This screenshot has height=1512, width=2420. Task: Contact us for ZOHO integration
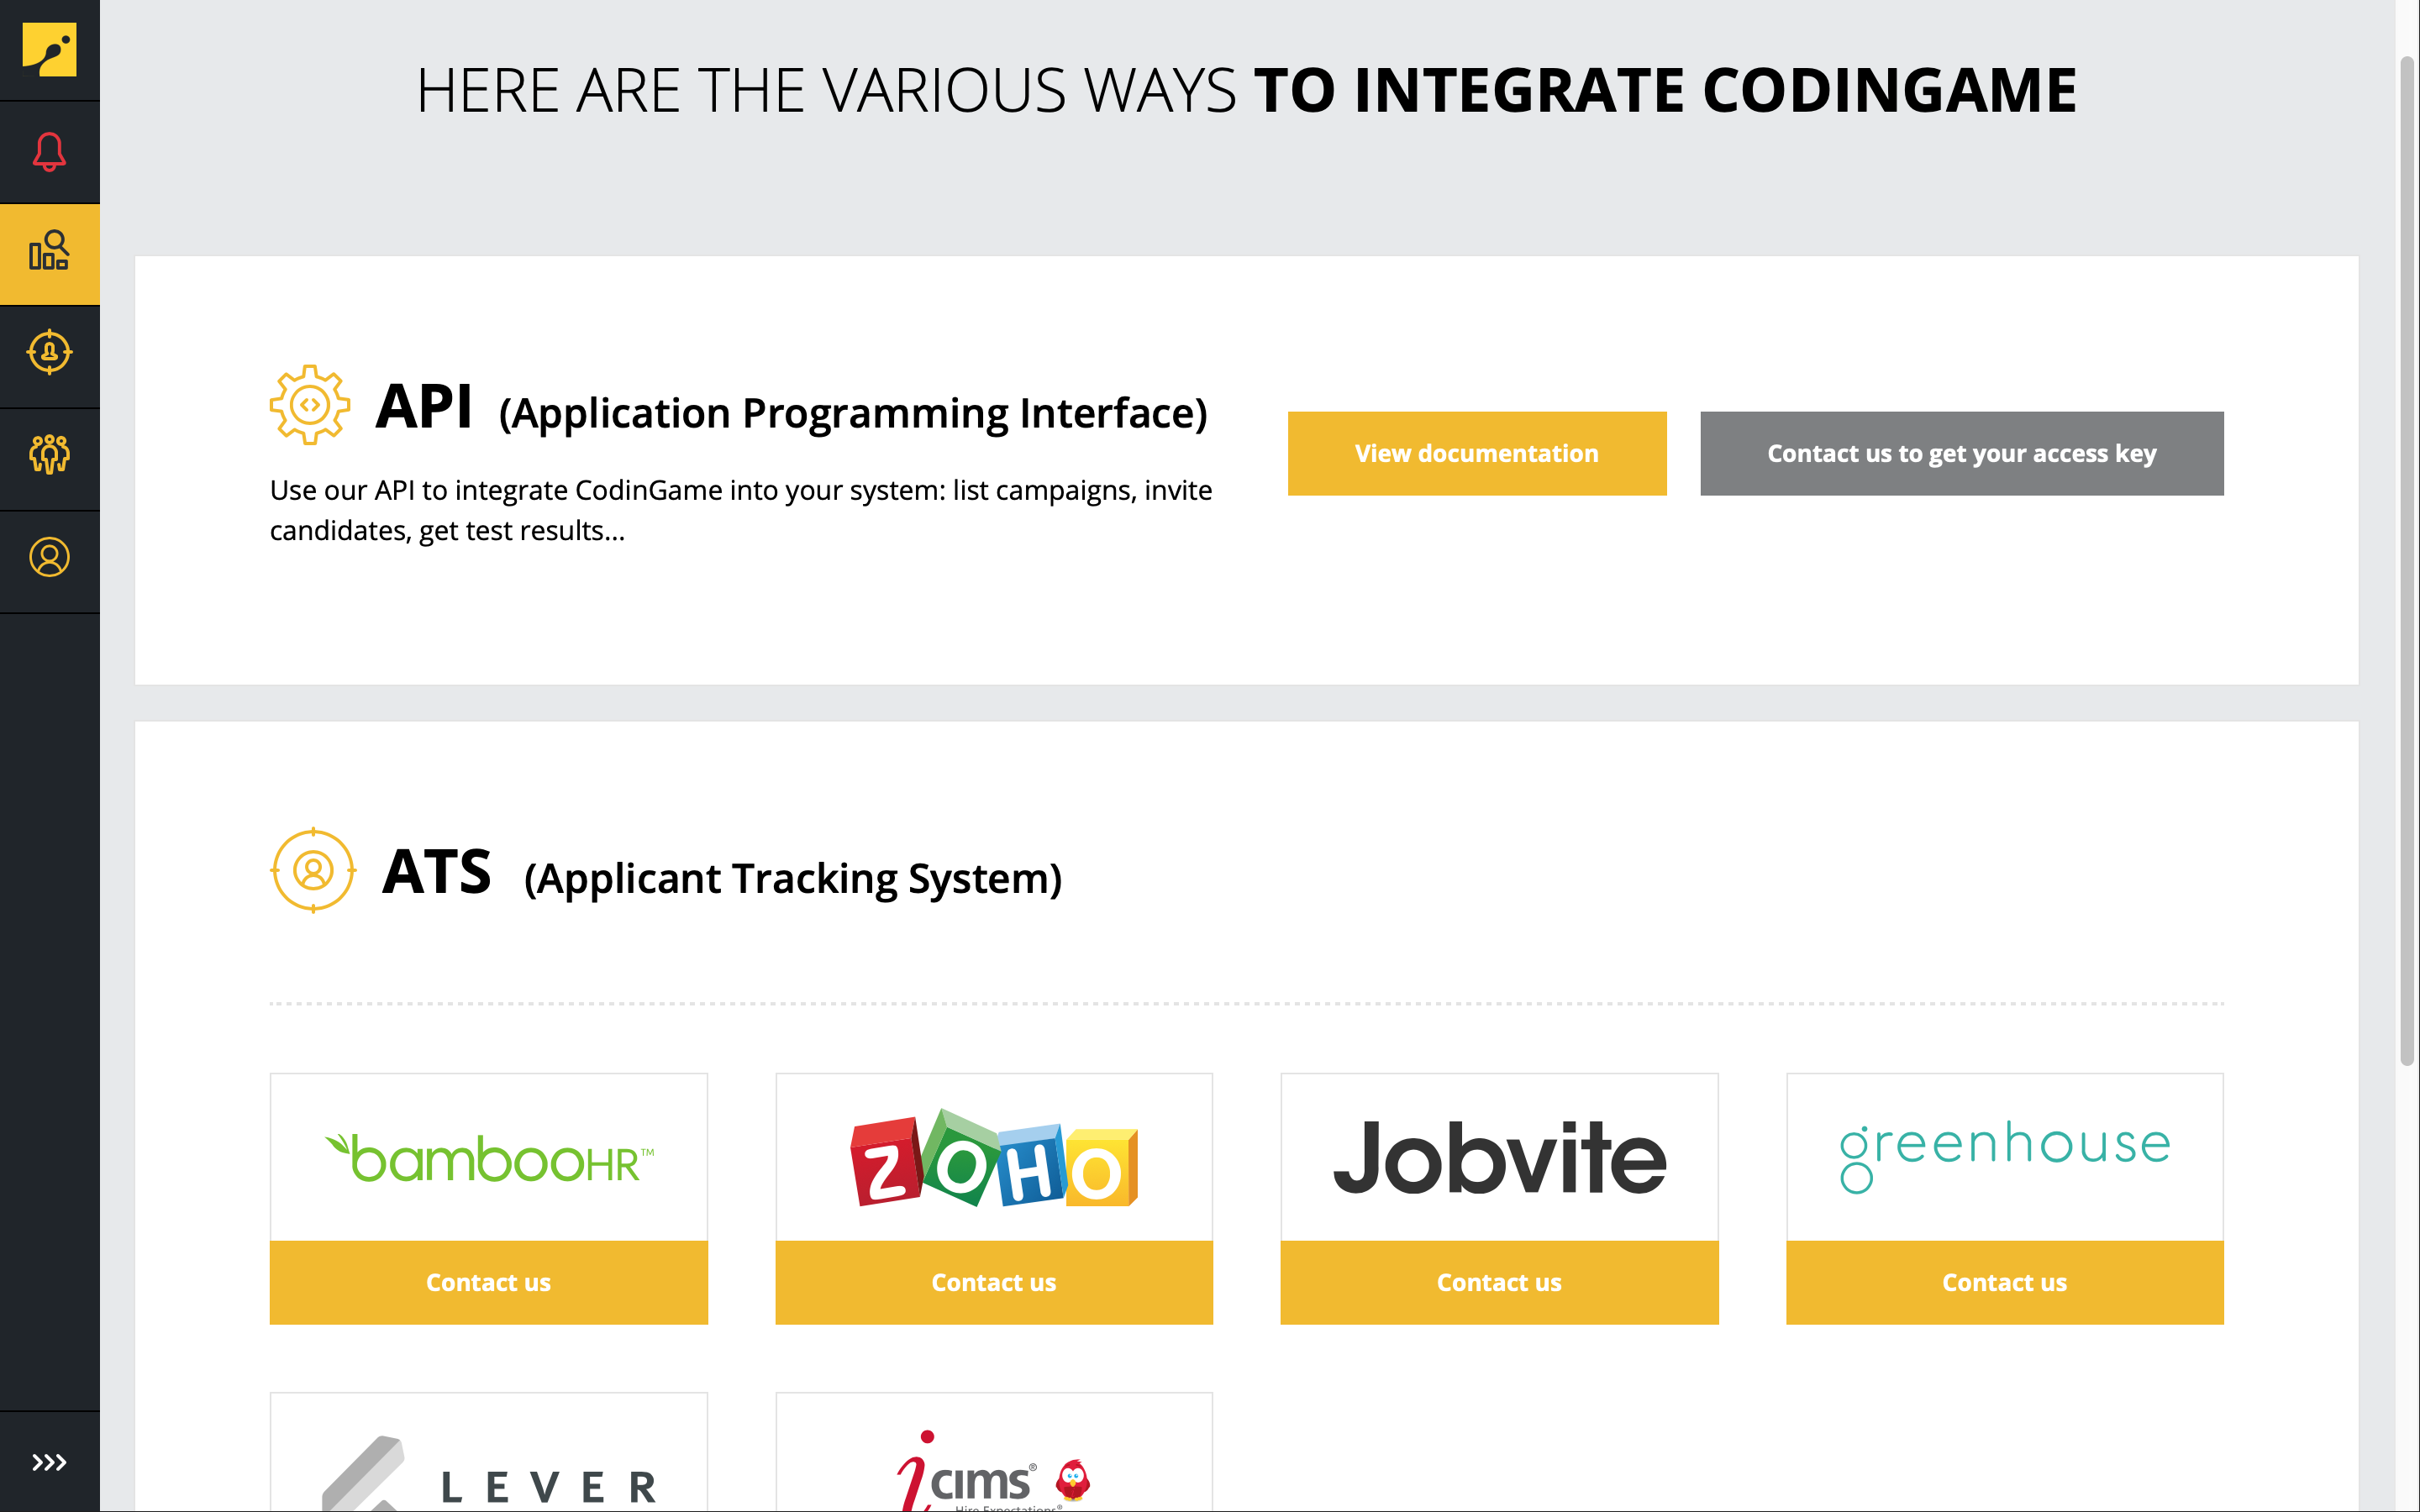click(993, 1282)
